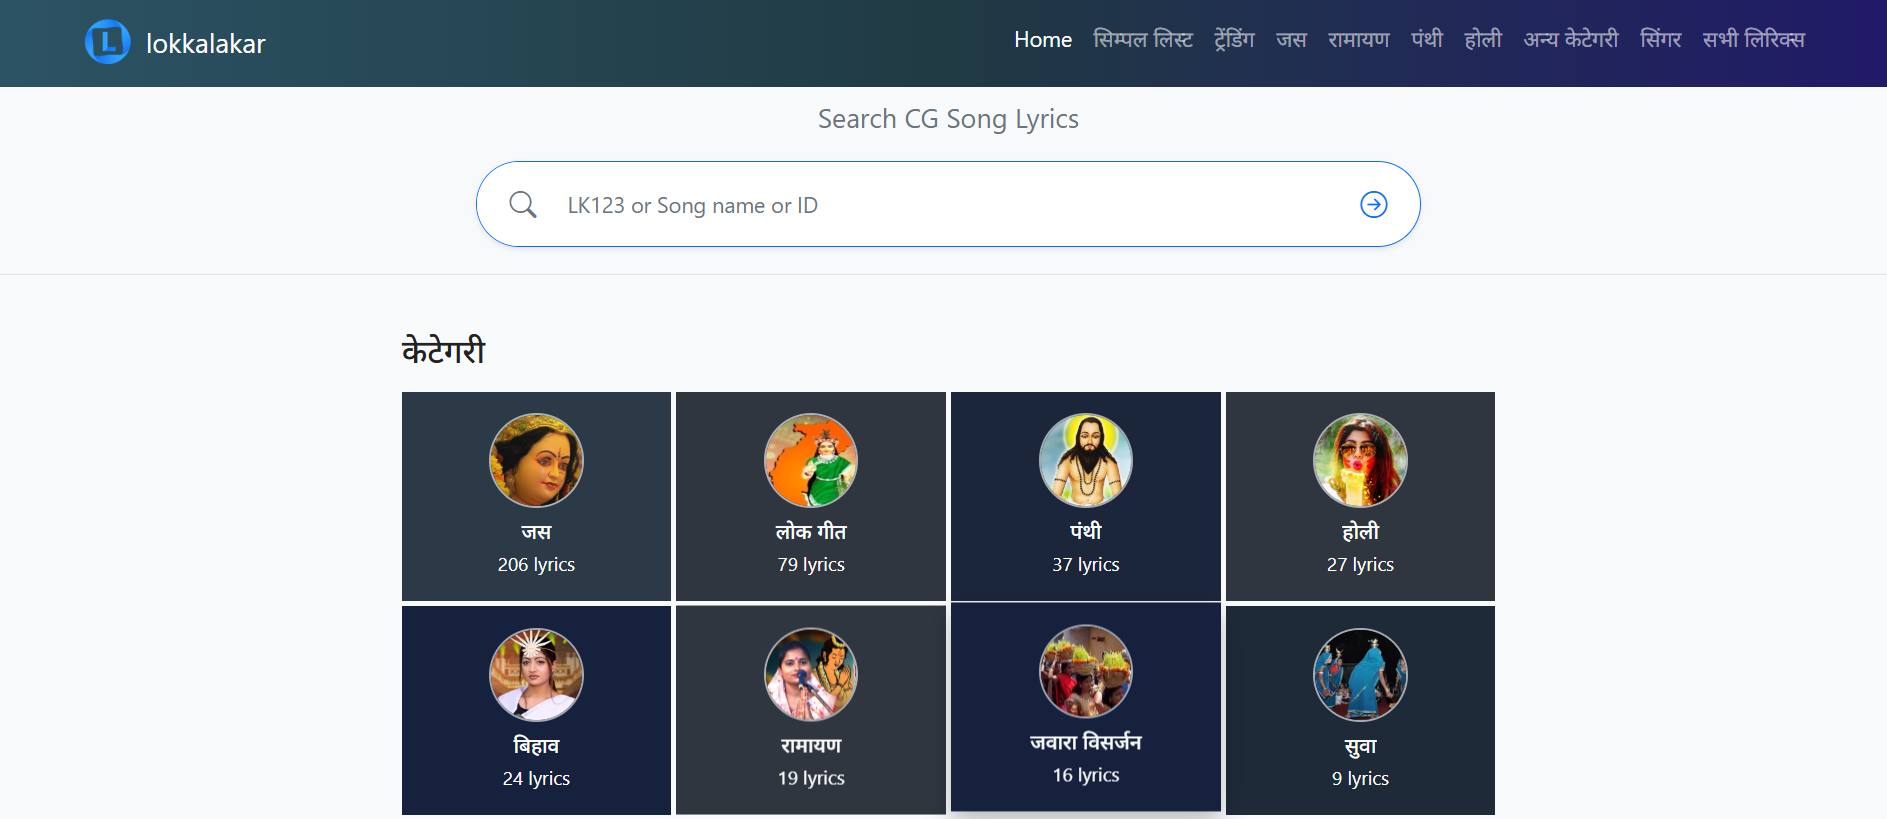
Task: Select होली in the top navigation
Action: [1483, 40]
